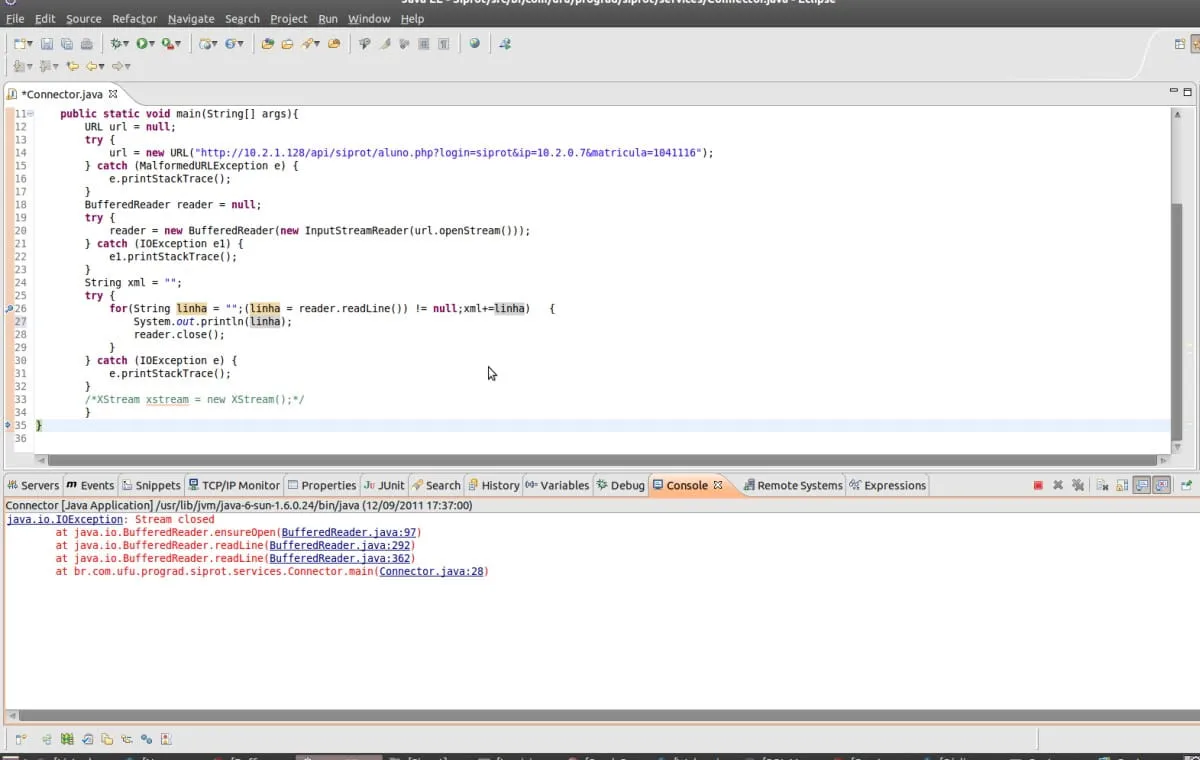Click the Debug bug icon in the toolbar
The height and width of the screenshot is (760, 1200).
[x=116, y=44]
